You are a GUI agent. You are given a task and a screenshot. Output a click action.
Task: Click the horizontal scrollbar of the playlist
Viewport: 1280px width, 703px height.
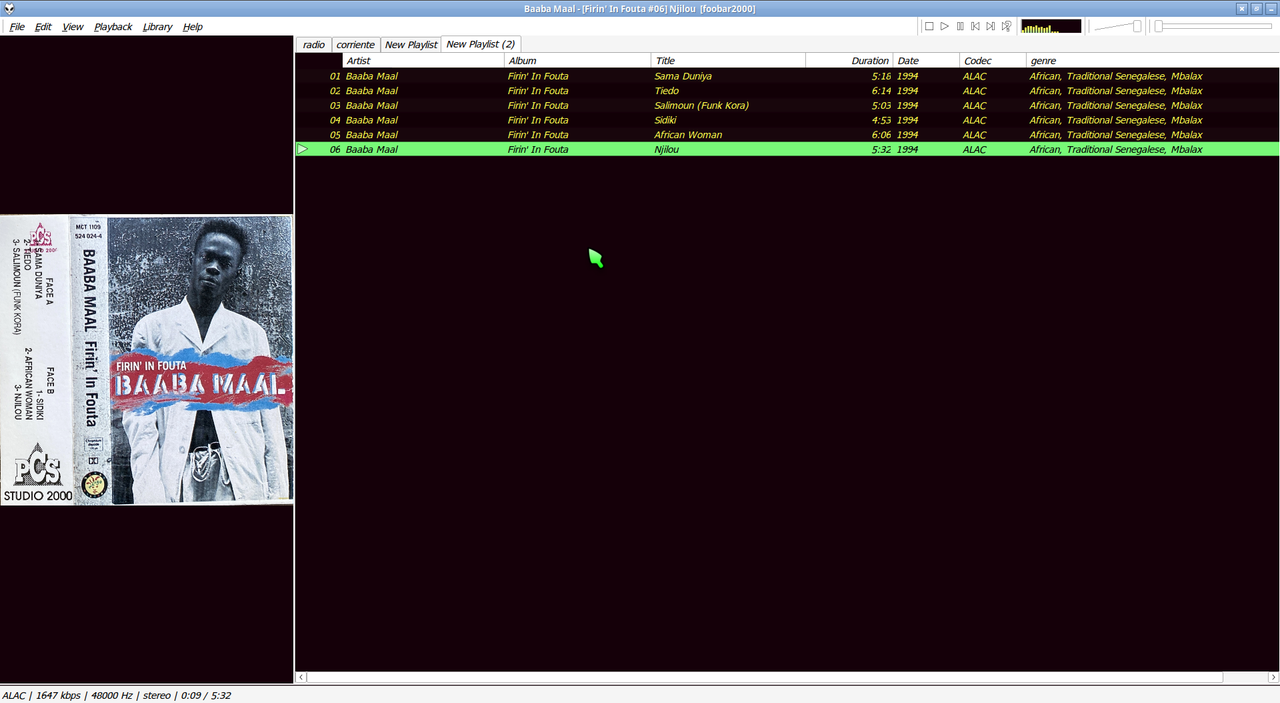(765, 677)
